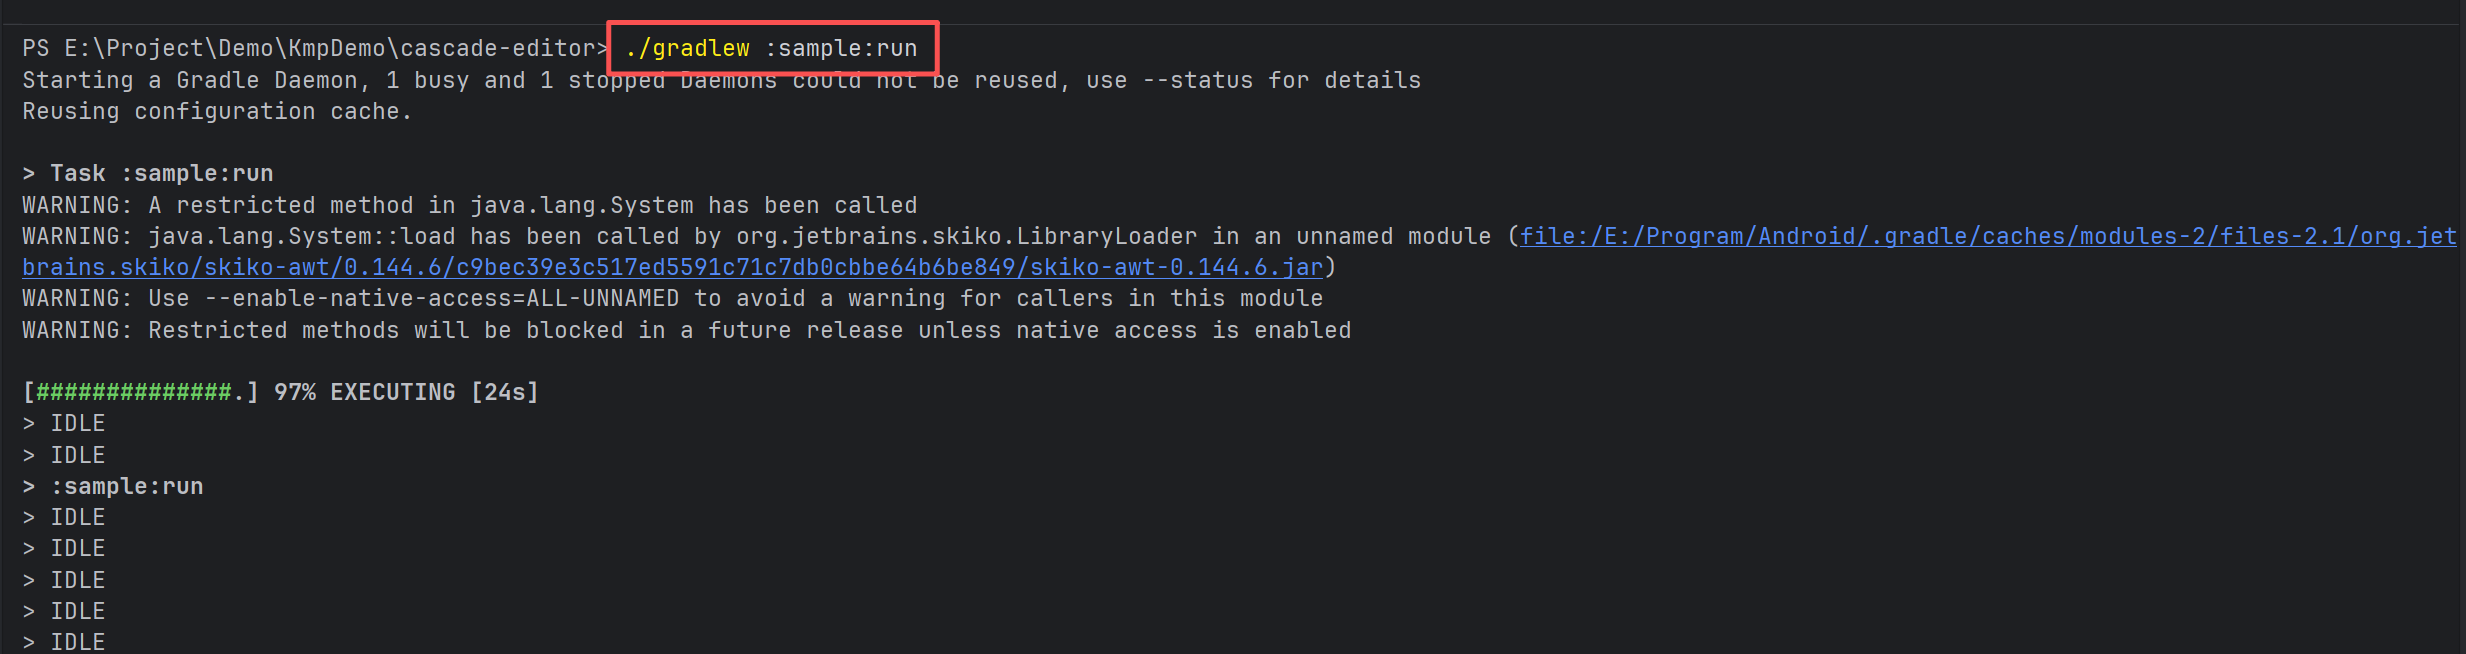
Task: Click the '97% EXECUTING [24s]' status text
Action: [x=406, y=392]
